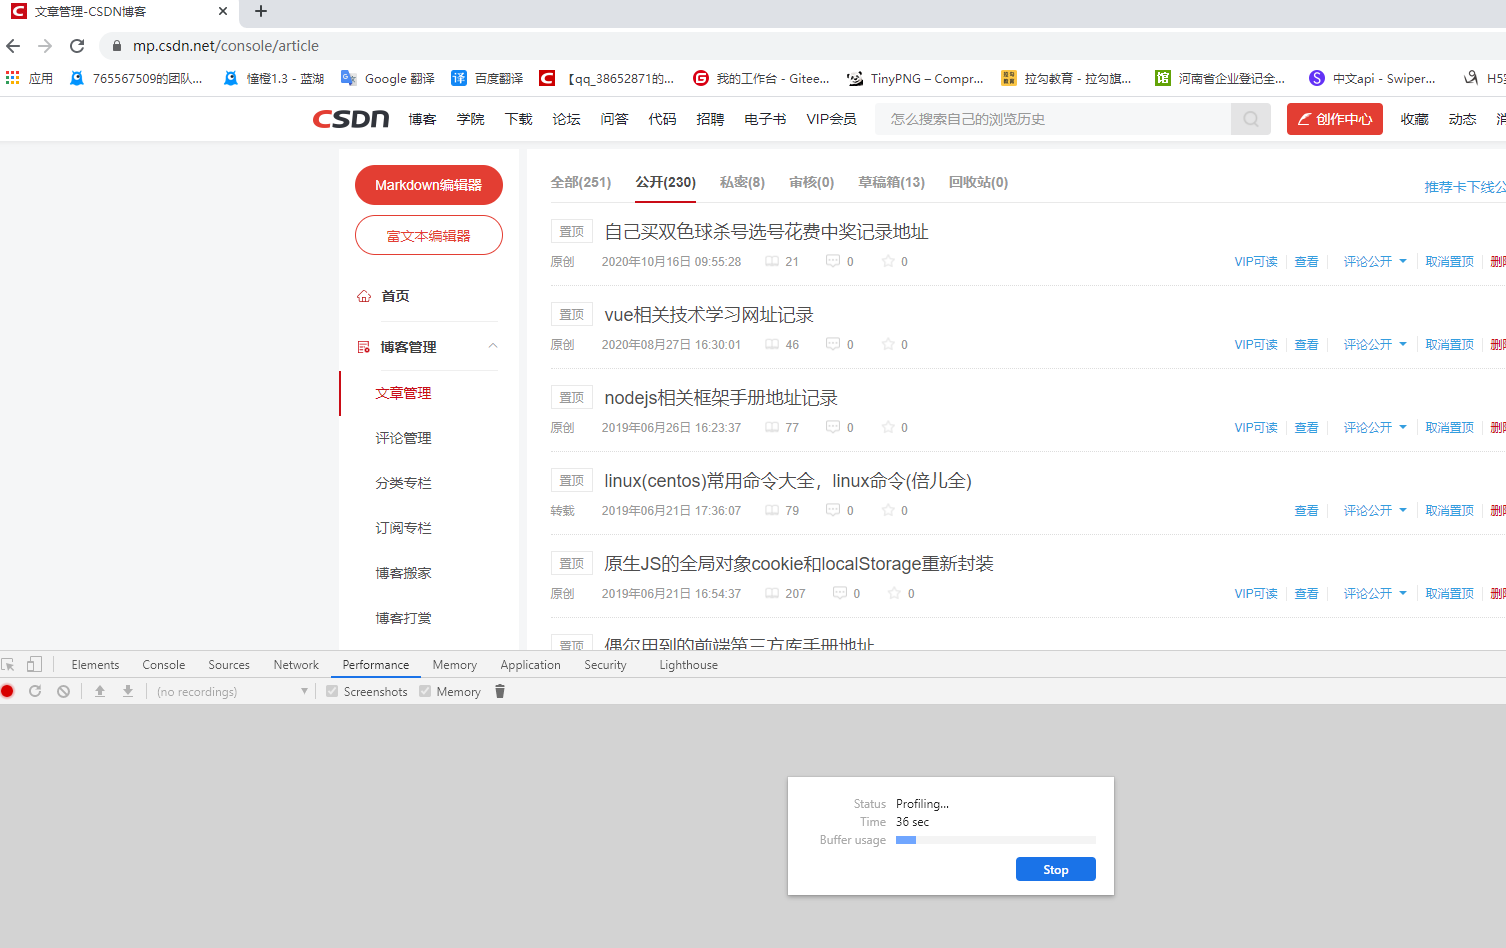The height and width of the screenshot is (948, 1506).
Task: Click the CSDN search magnifier icon
Action: (1250, 118)
